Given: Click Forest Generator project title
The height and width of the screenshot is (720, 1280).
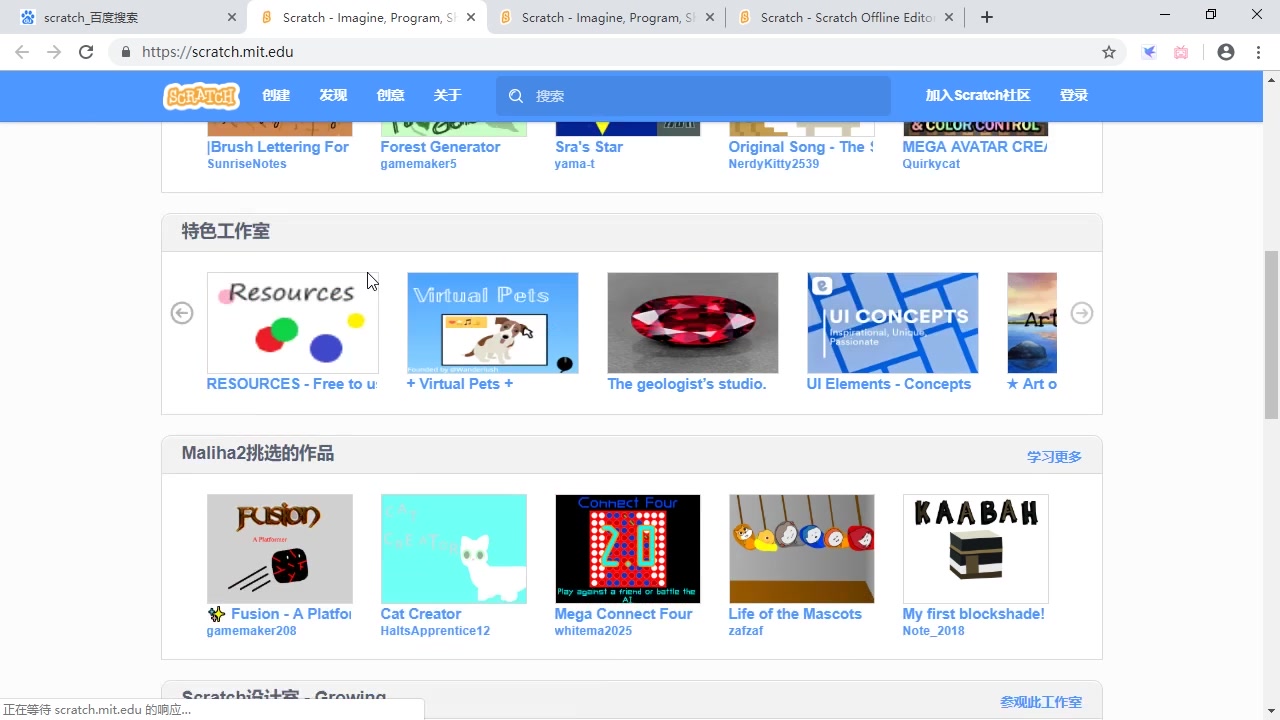Looking at the screenshot, I should (440, 147).
